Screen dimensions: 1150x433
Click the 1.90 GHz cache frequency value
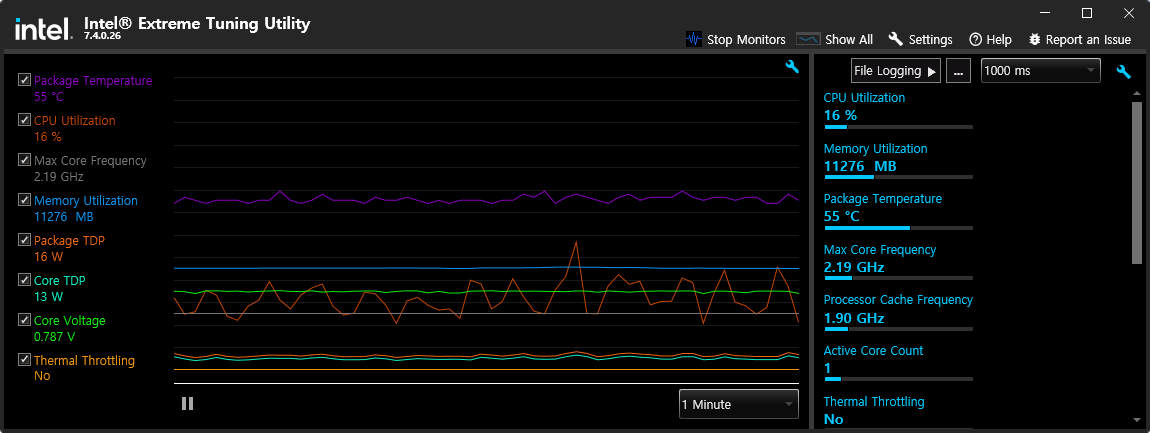click(854, 318)
